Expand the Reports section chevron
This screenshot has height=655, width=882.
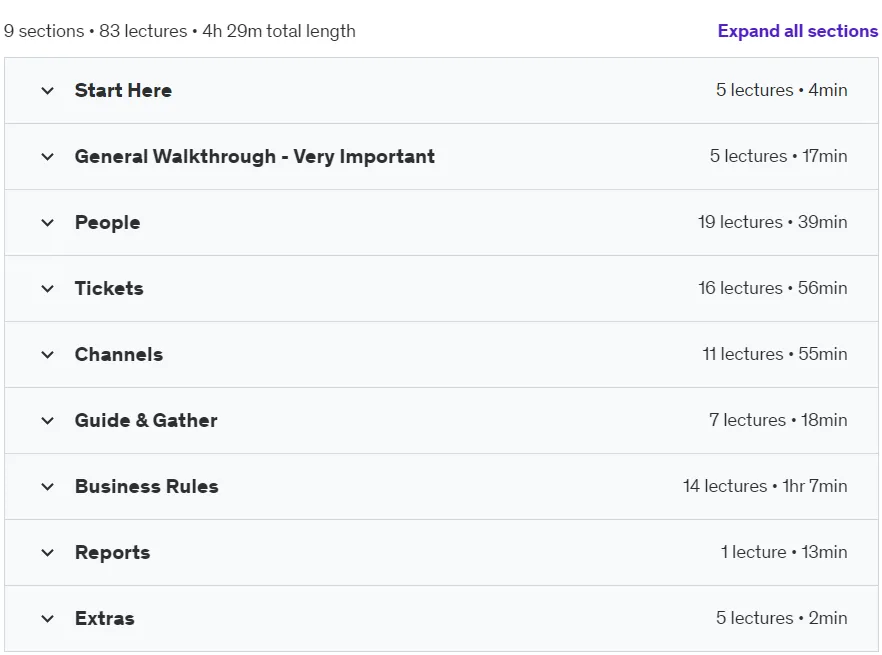tap(48, 553)
